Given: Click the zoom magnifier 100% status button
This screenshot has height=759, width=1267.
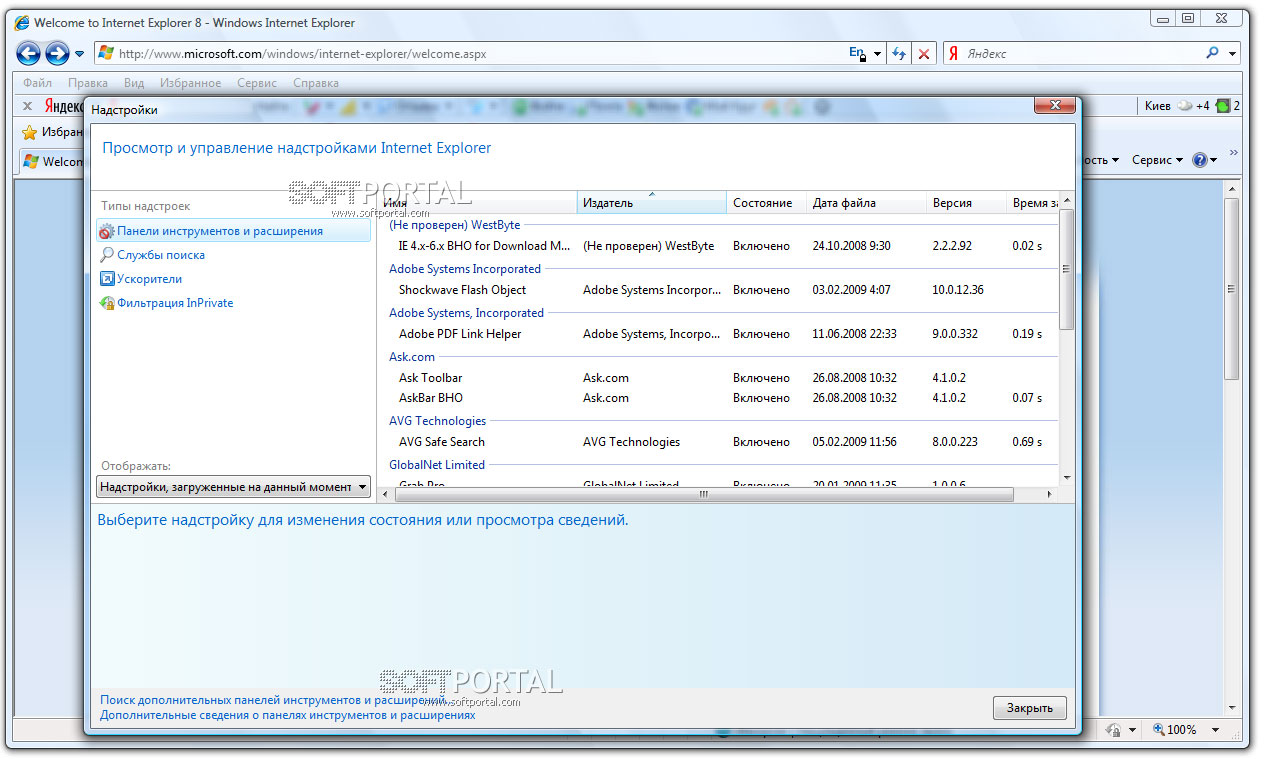Looking at the screenshot, I should [1174, 730].
